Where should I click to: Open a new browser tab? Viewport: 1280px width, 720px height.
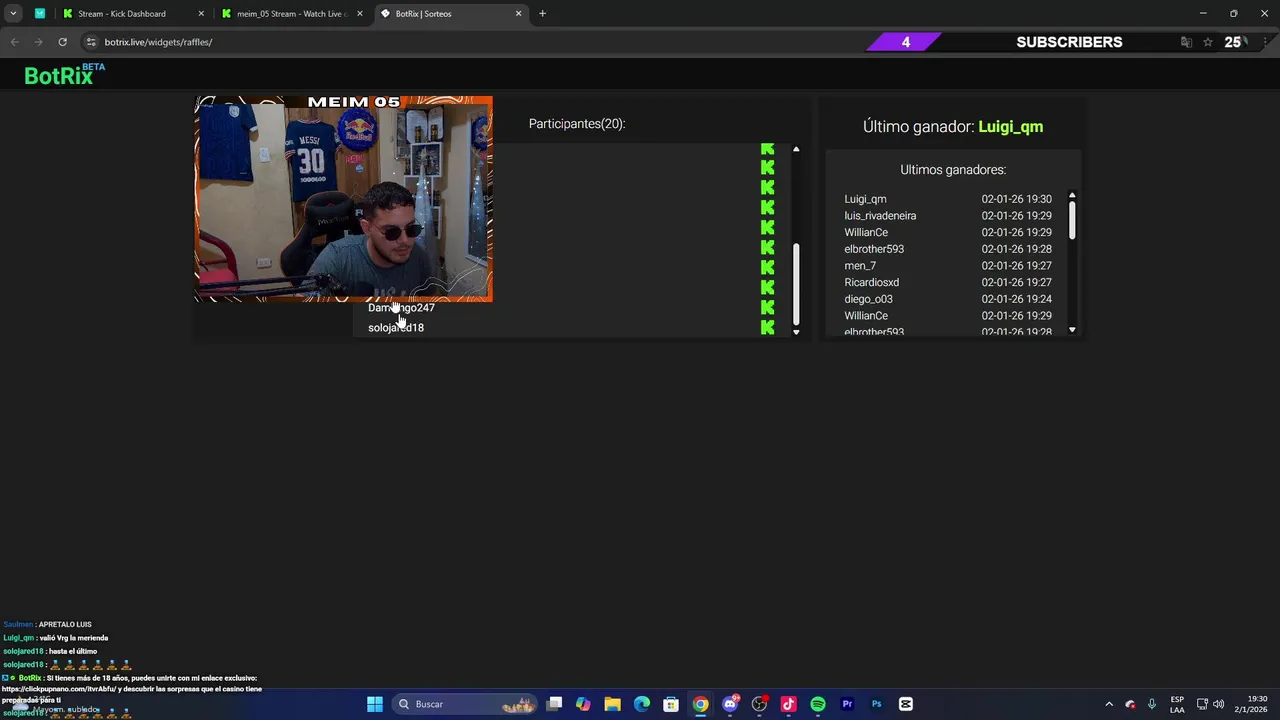[542, 14]
